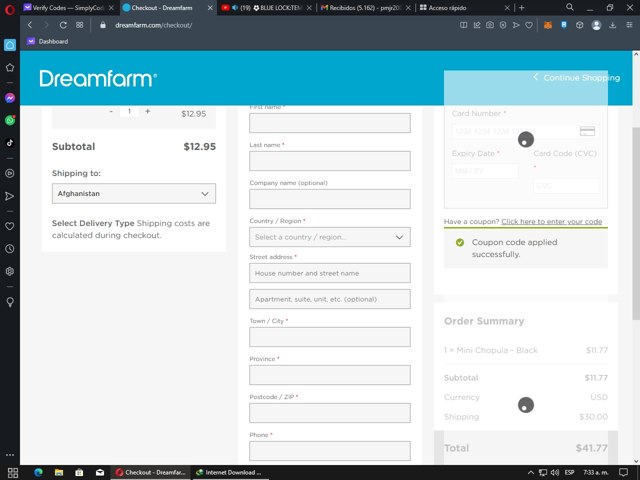Switch to Acceso rápido tab
The width and height of the screenshot is (640, 480).
[x=465, y=8]
